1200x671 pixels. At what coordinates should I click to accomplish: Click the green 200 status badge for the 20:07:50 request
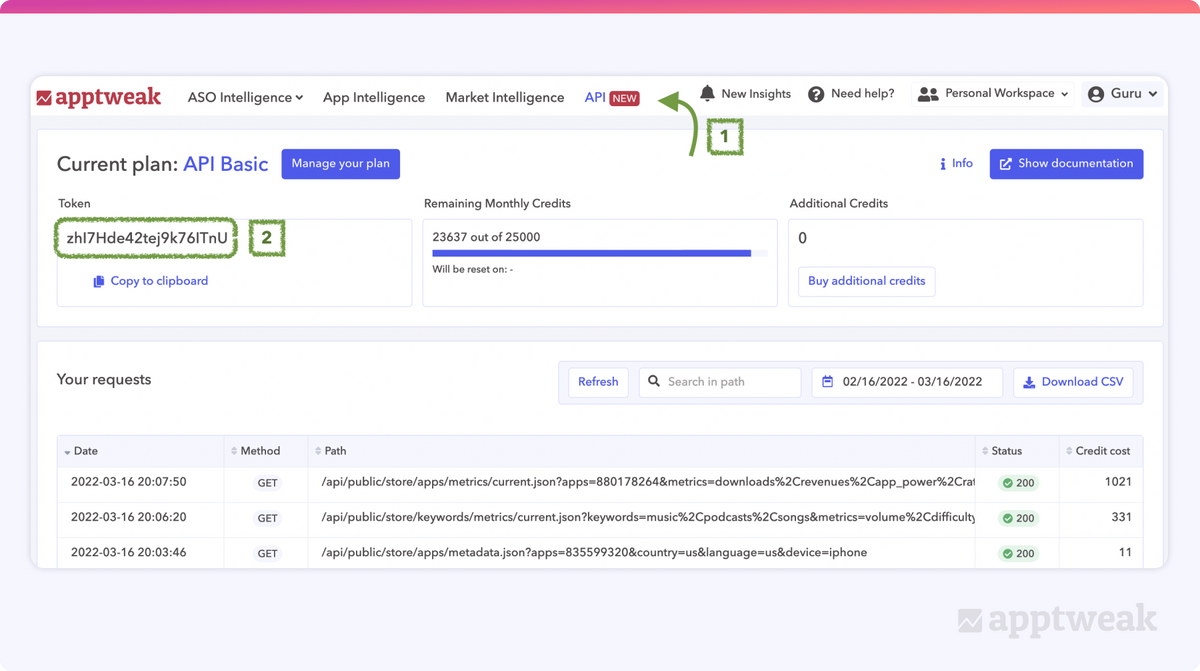pos(1018,483)
